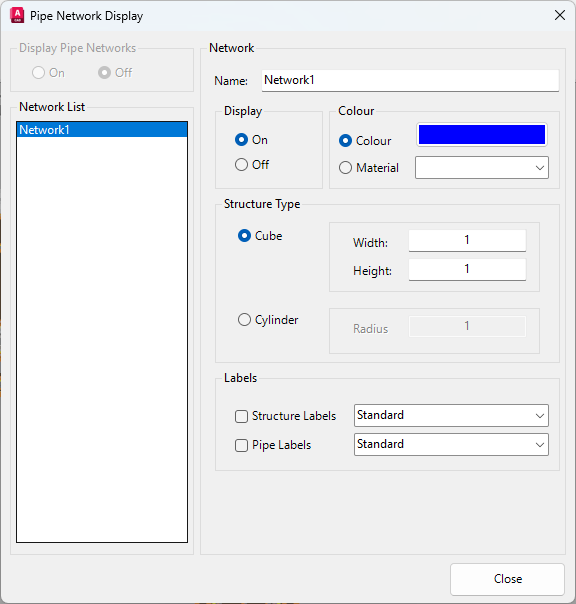Click the Height value field

coord(467,269)
